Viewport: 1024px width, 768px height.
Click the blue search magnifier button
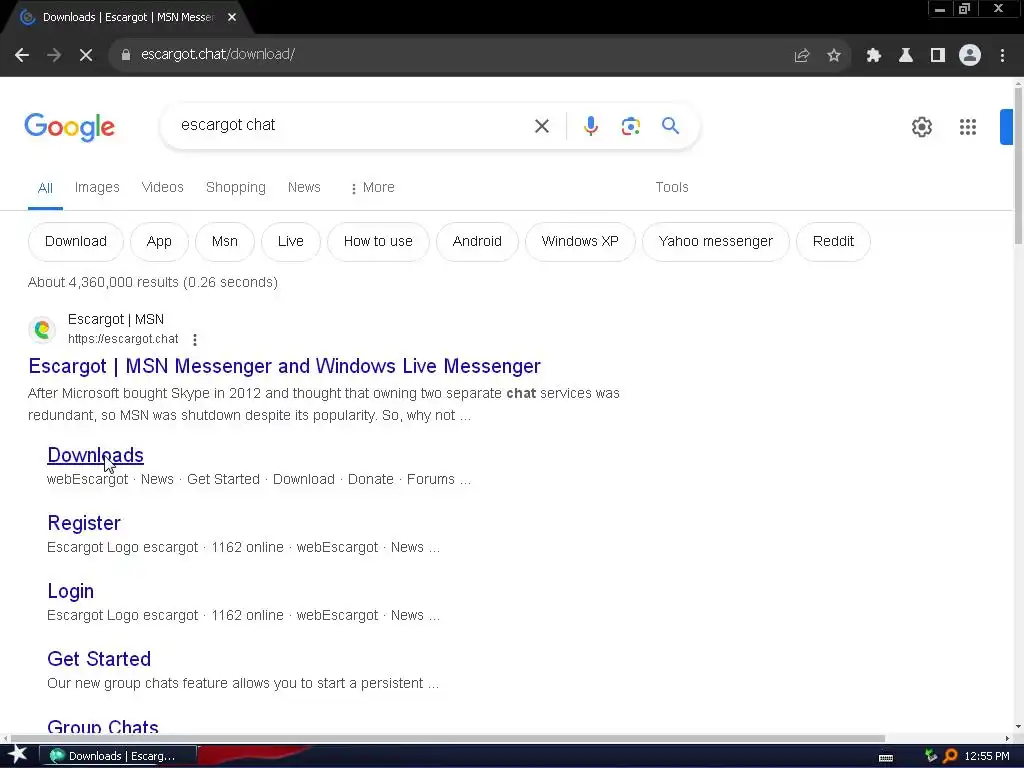(670, 125)
